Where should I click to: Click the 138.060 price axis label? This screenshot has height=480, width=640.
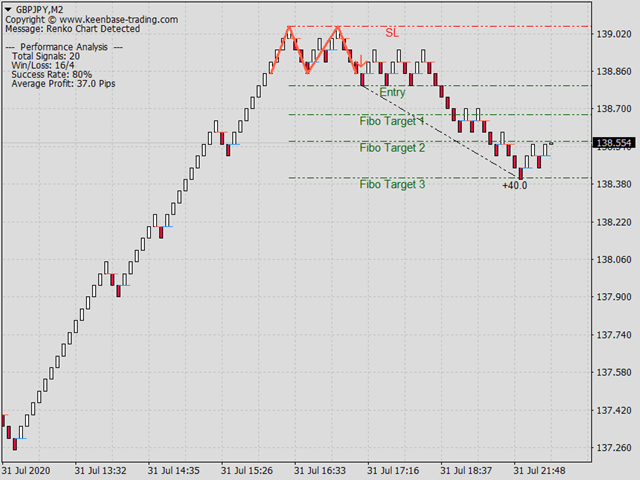(x=614, y=260)
